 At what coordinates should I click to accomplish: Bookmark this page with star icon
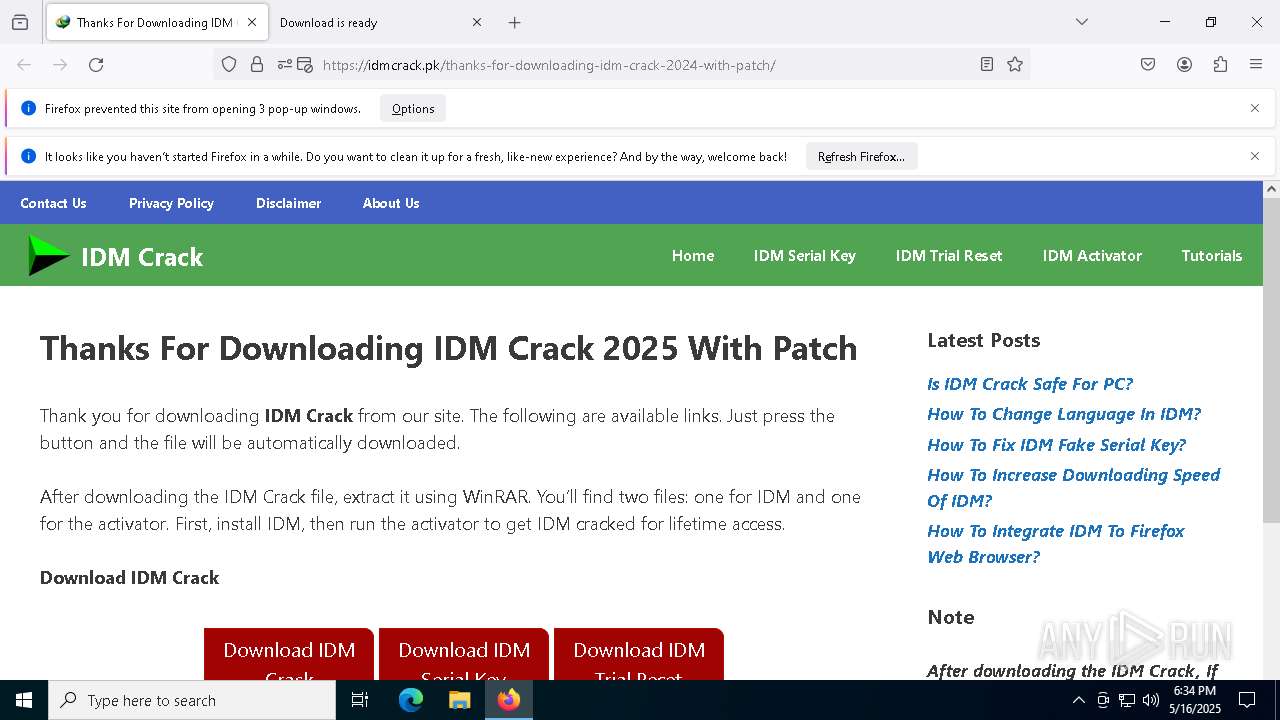(x=1015, y=64)
